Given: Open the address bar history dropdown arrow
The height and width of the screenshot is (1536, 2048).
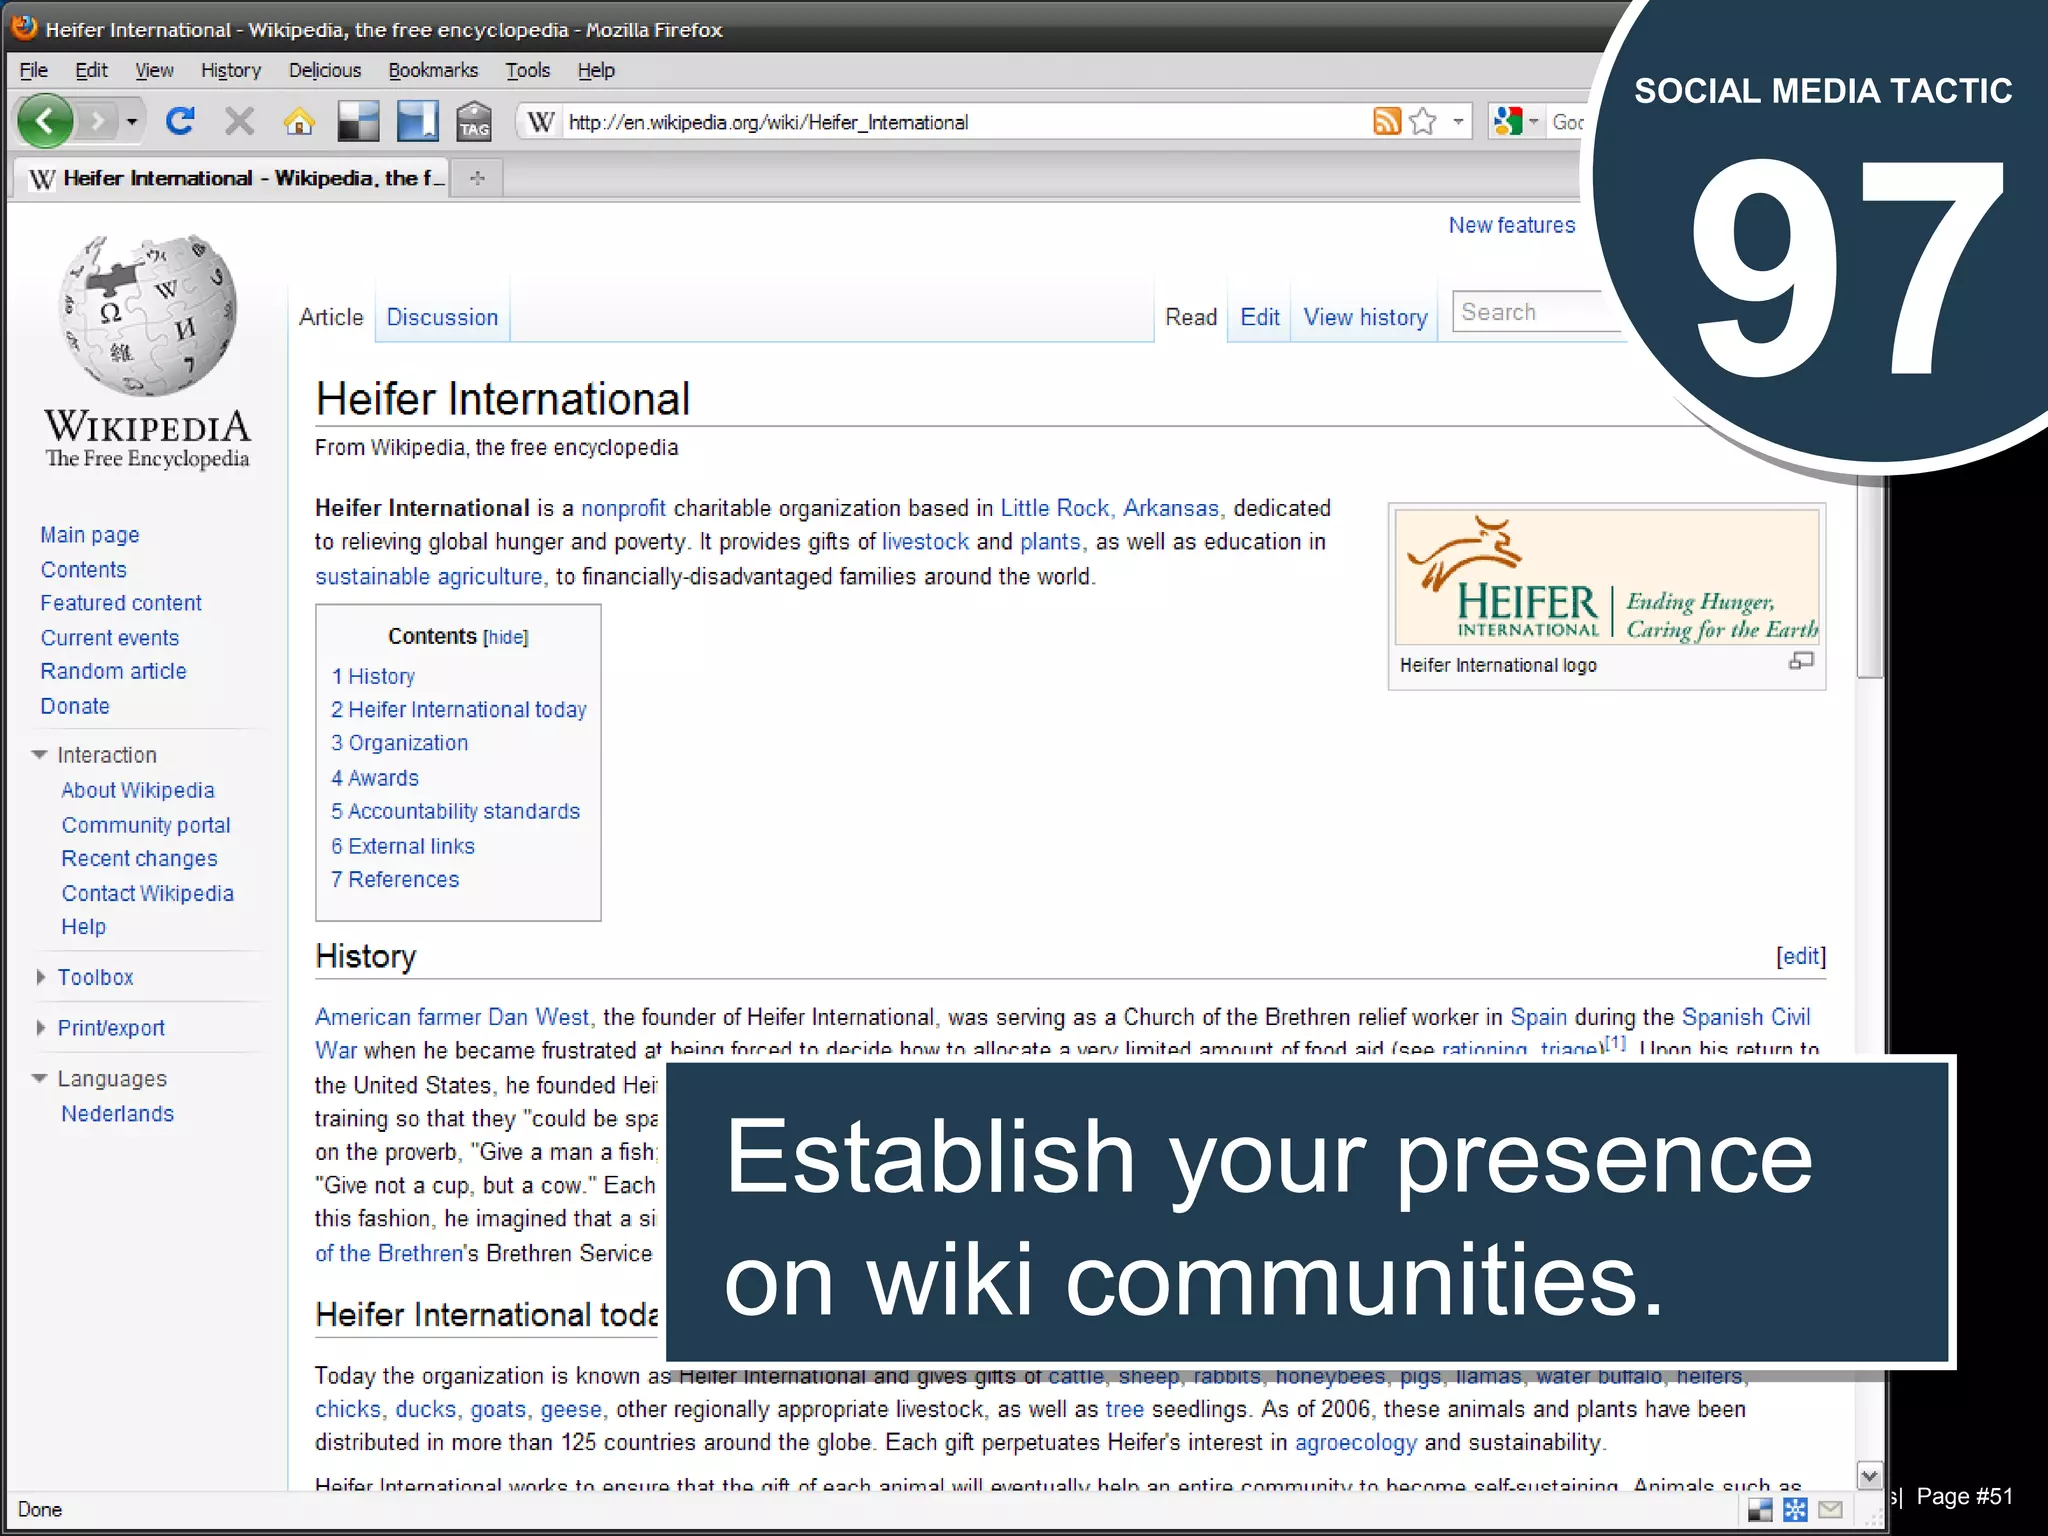Looking at the screenshot, I should [1458, 122].
